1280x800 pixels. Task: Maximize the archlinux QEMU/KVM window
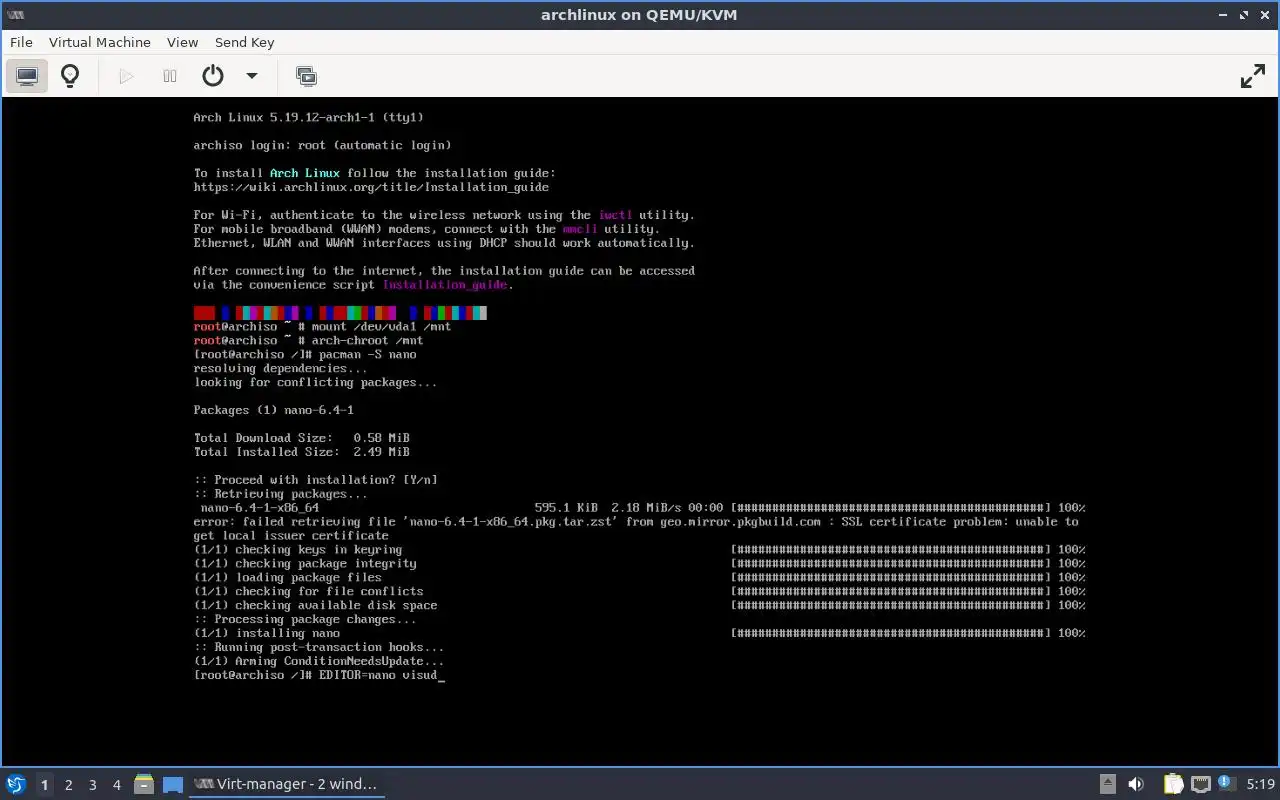(1245, 14)
